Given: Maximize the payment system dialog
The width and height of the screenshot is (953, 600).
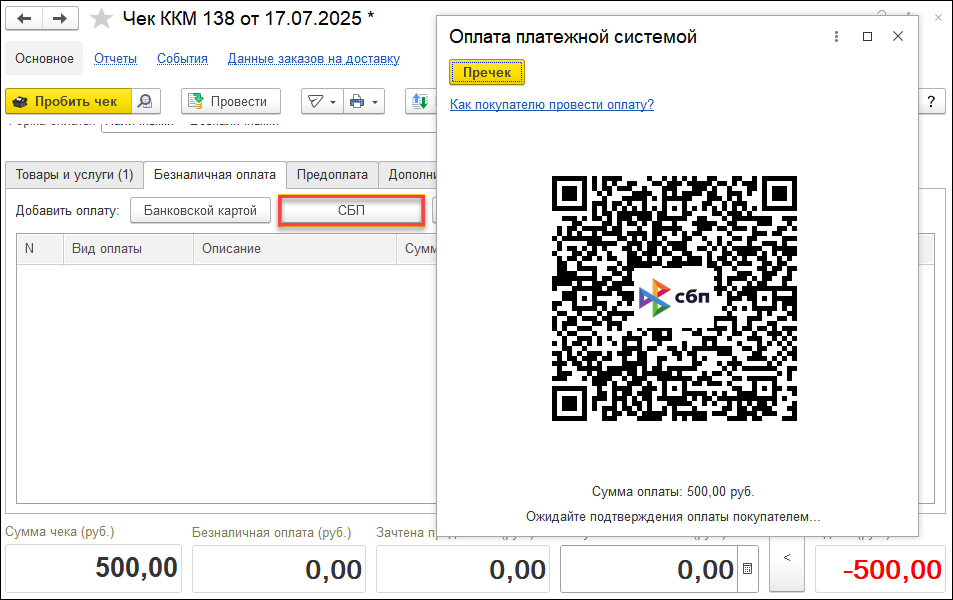Looking at the screenshot, I should click(x=867, y=36).
